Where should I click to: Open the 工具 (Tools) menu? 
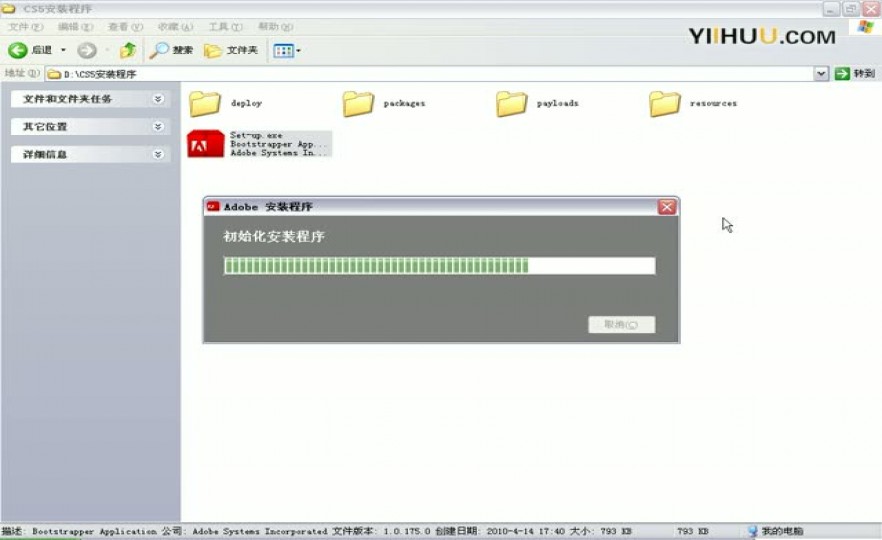click(225, 27)
